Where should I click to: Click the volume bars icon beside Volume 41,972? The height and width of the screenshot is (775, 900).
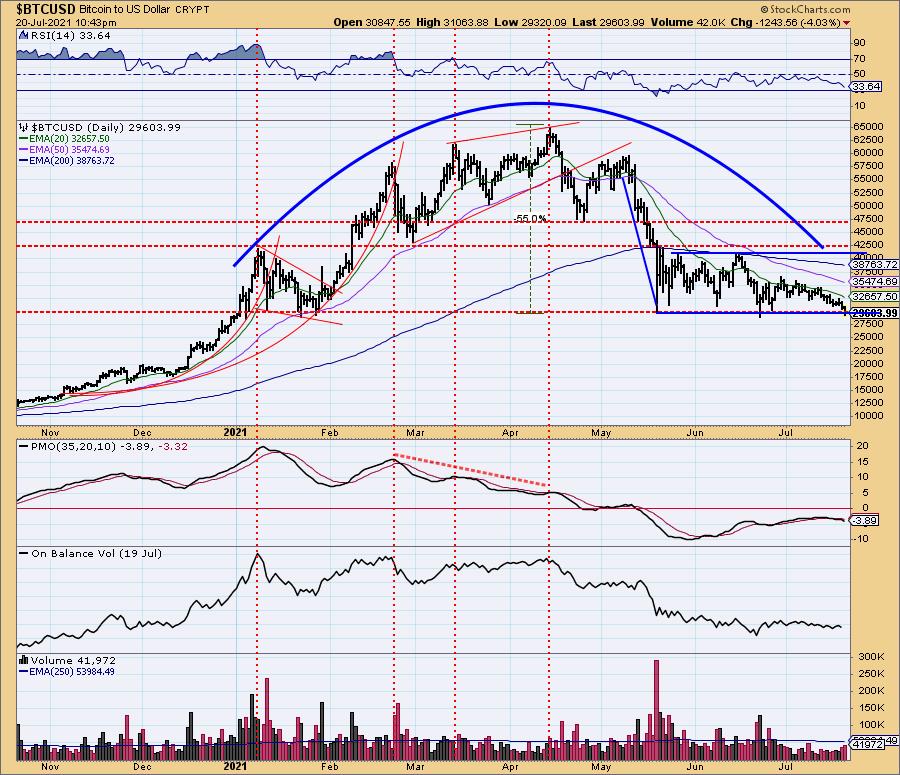tap(24, 660)
